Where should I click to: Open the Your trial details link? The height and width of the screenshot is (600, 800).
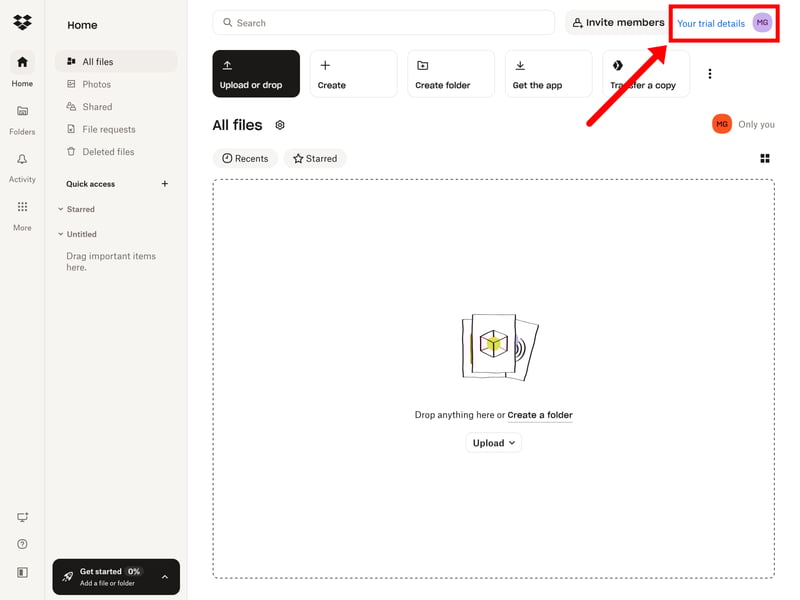(x=710, y=23)
